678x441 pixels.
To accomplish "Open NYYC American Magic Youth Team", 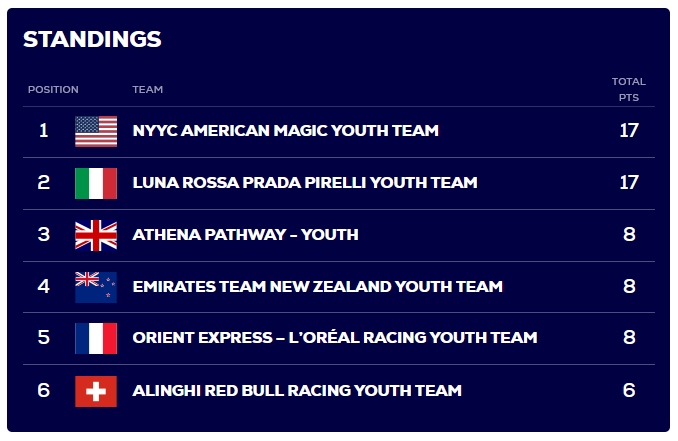I will [285, 131].
